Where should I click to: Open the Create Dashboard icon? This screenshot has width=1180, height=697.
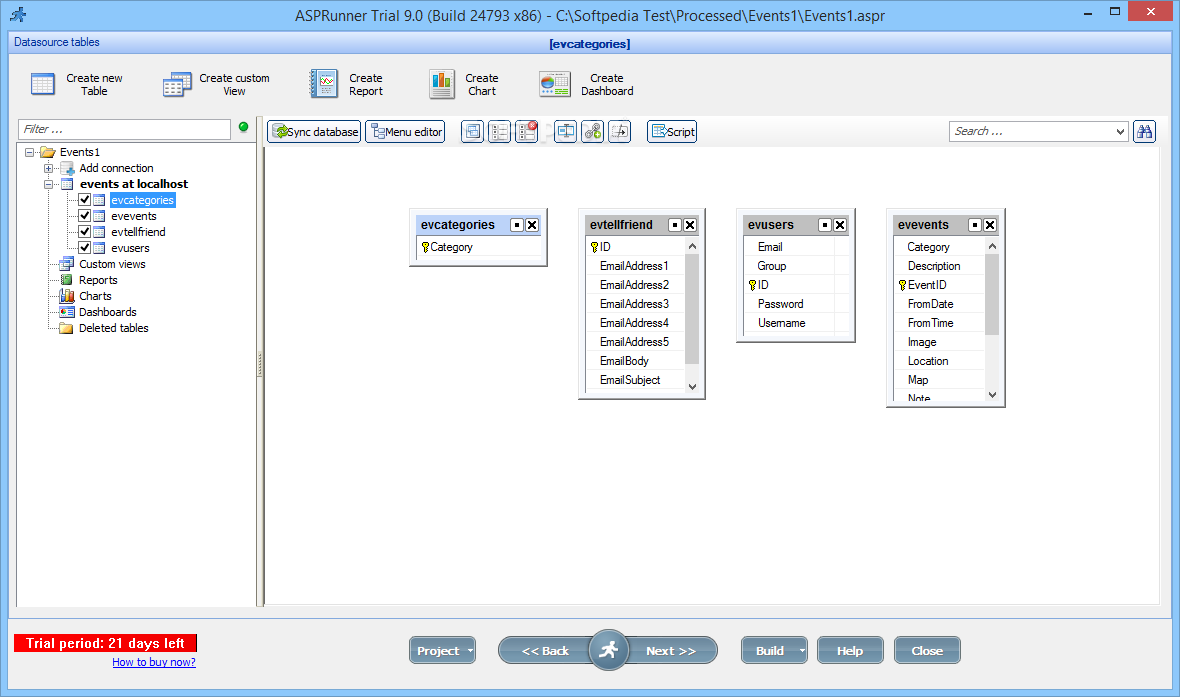coord(555,84)
